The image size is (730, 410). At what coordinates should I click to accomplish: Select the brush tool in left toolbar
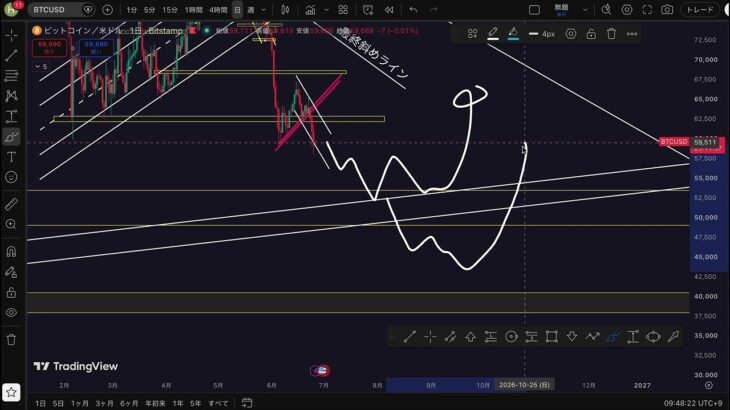(x=11, y=137)
